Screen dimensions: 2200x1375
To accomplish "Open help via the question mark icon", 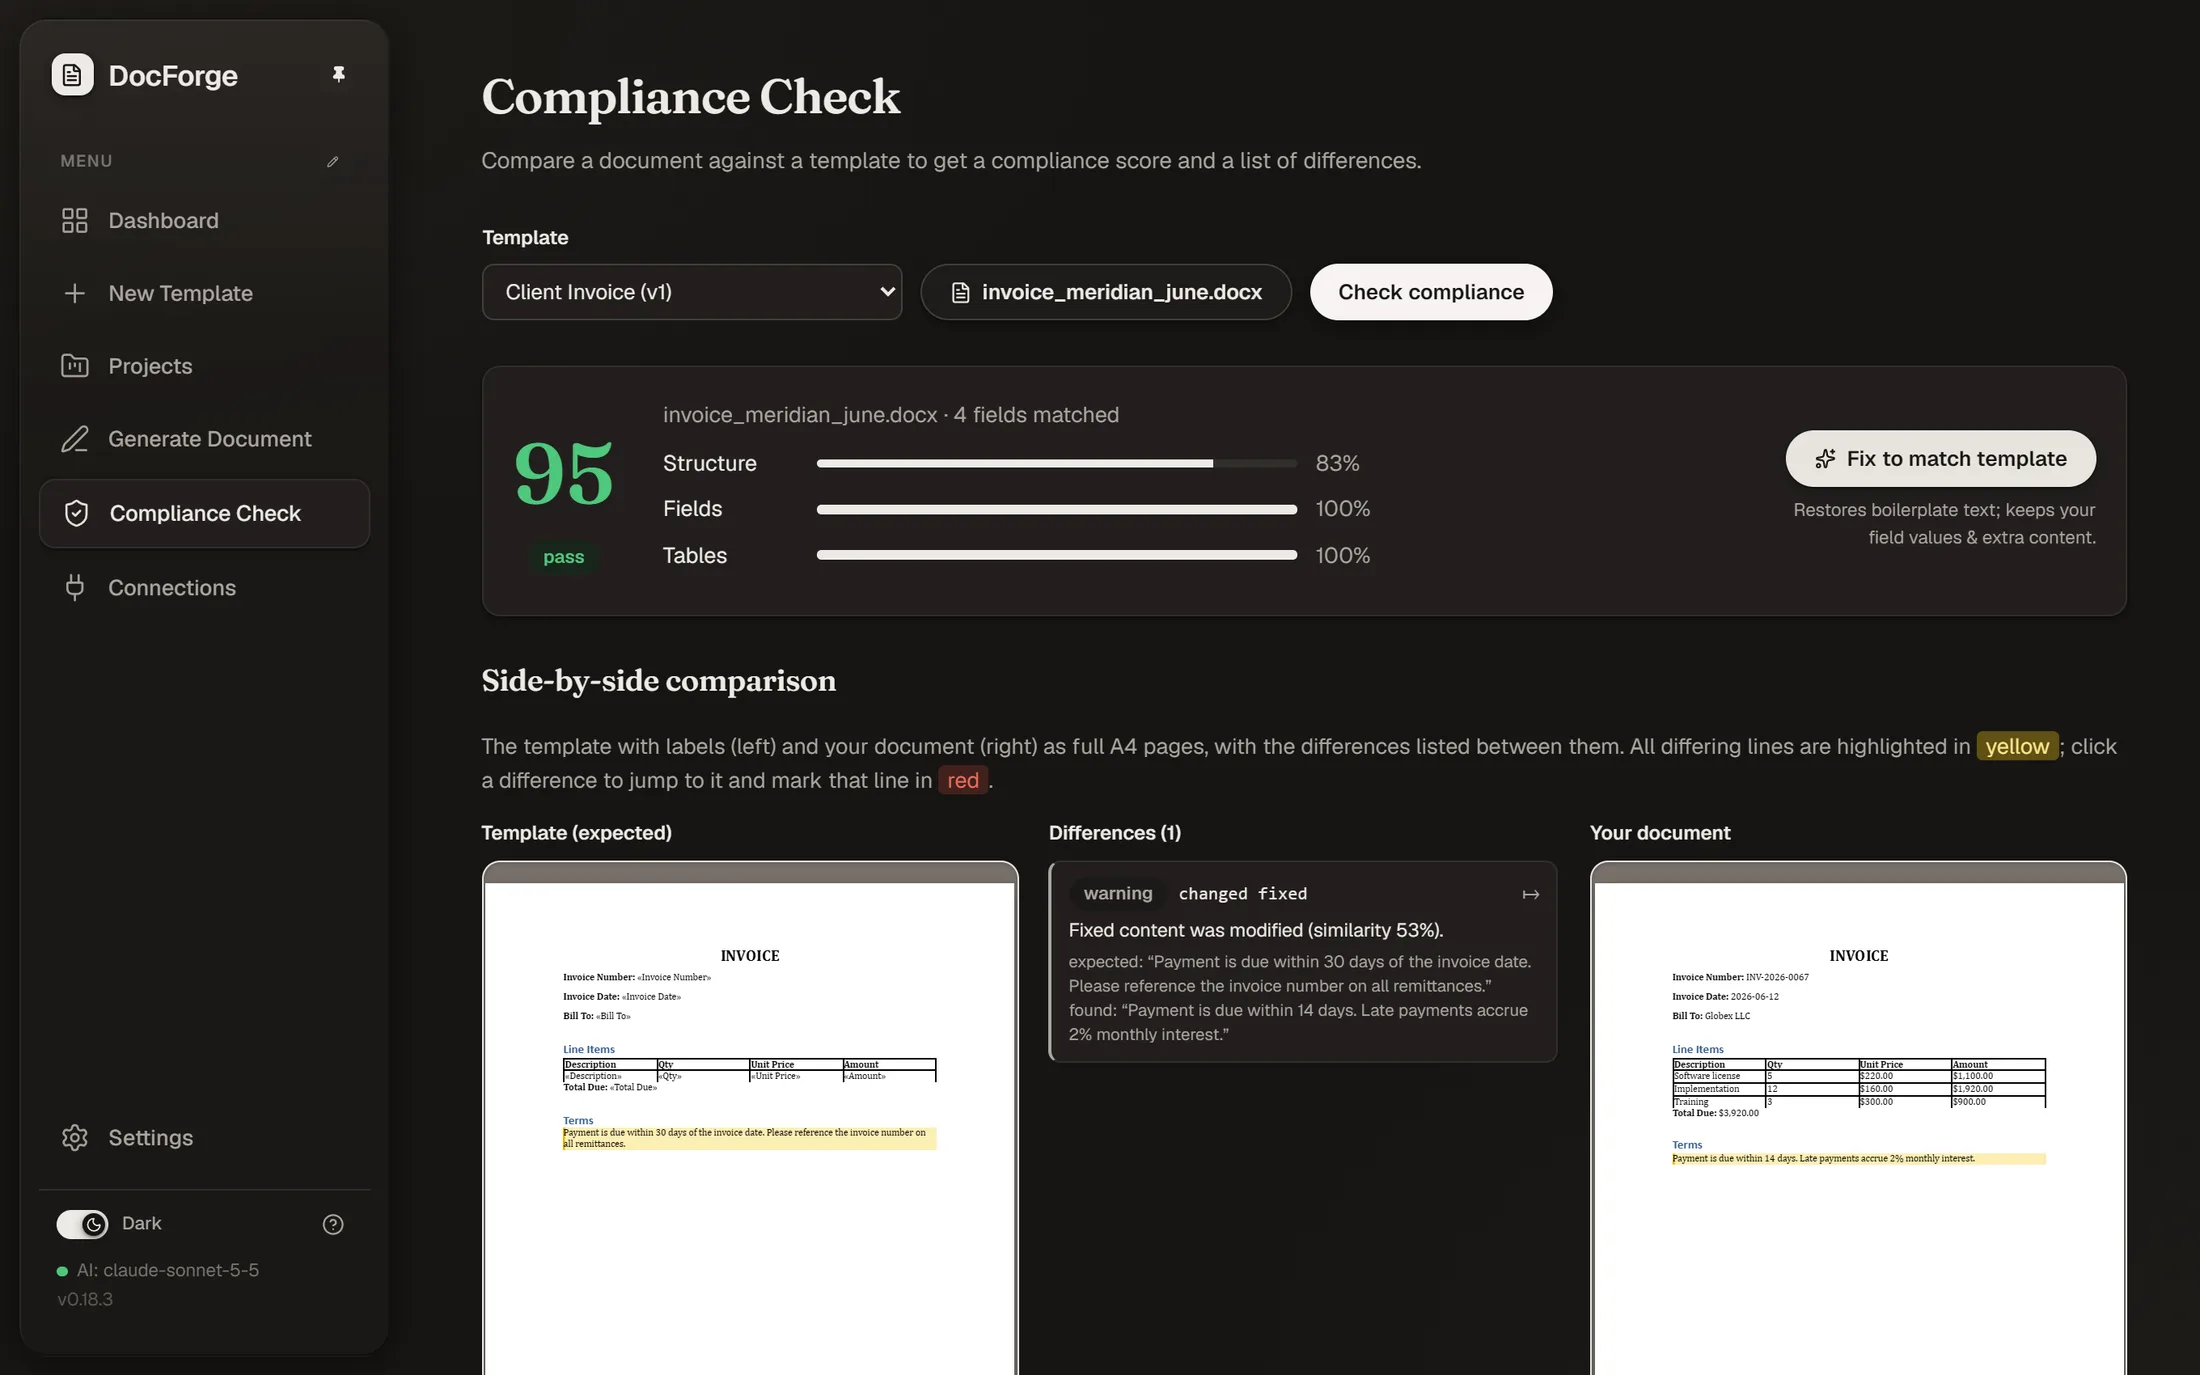I will (x=333, y=1224).
